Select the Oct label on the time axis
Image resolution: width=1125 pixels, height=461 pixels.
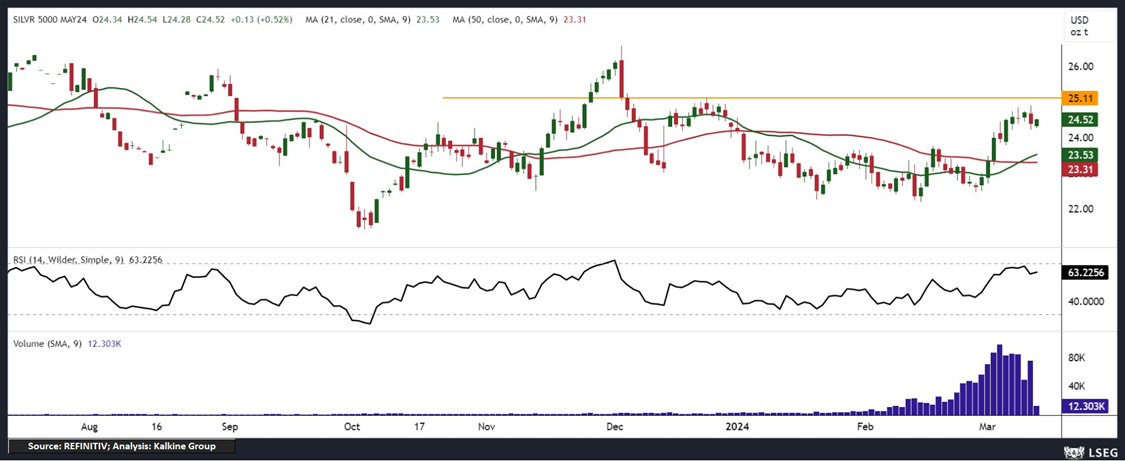(351, 425)
